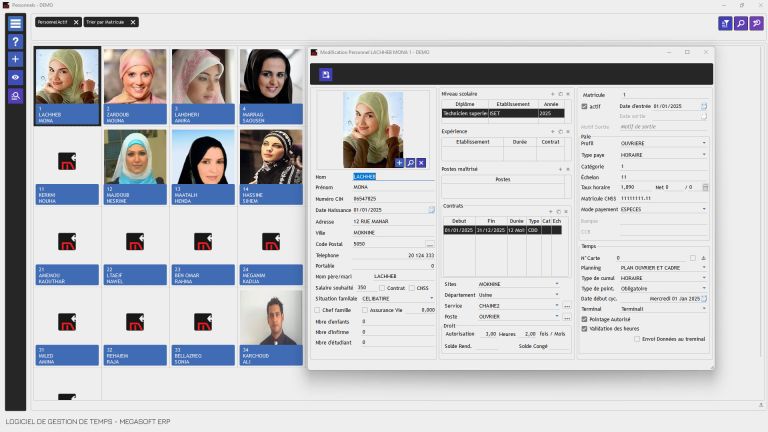Add a Niveau scolaire row with plus icon
768x432 pixels.
553,94
